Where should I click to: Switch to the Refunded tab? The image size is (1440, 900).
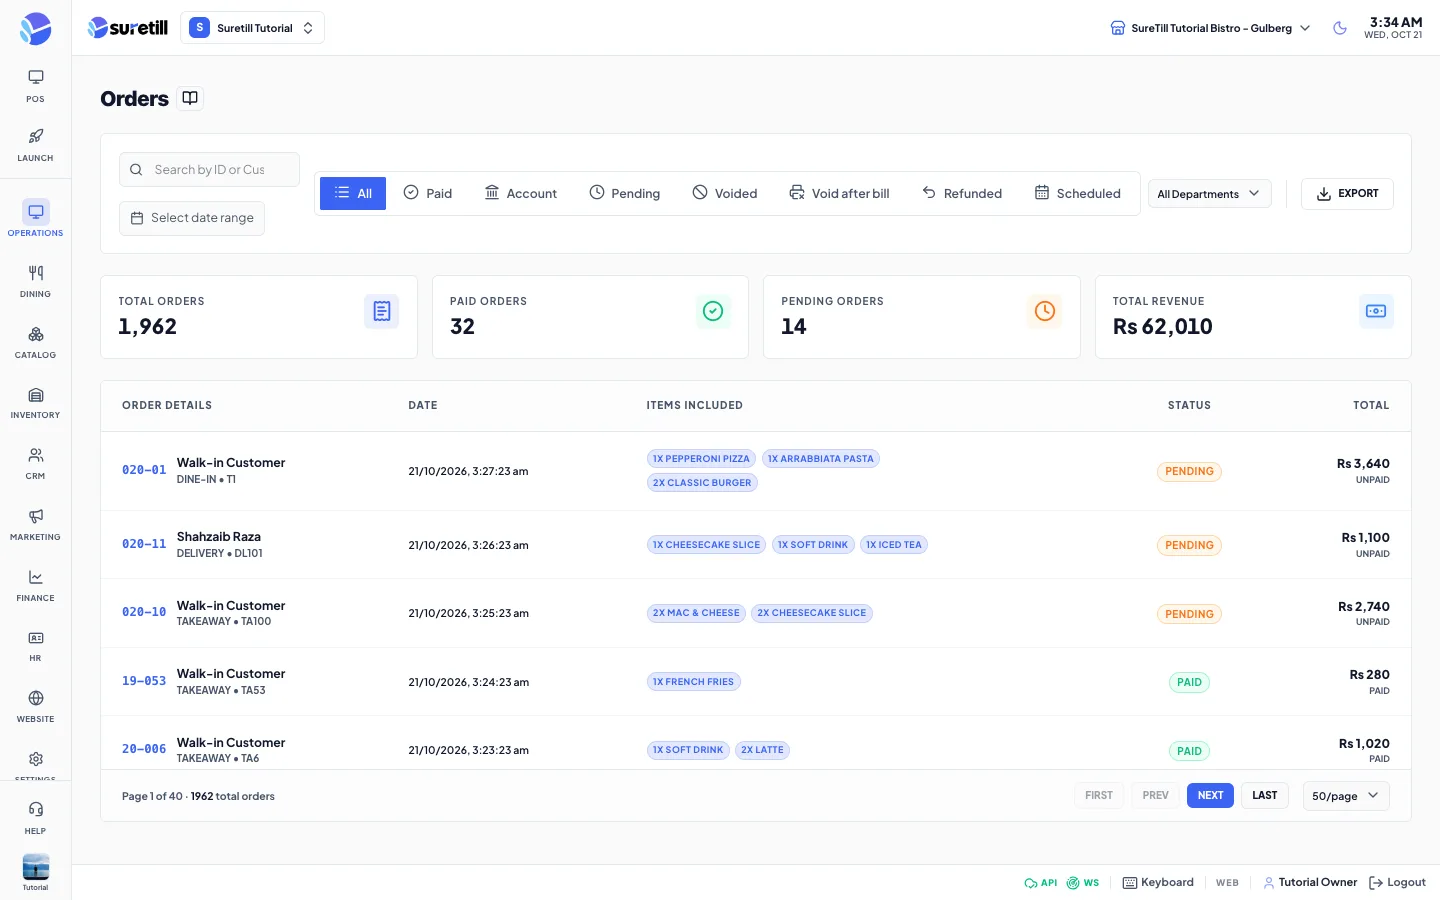click(962, 193)
